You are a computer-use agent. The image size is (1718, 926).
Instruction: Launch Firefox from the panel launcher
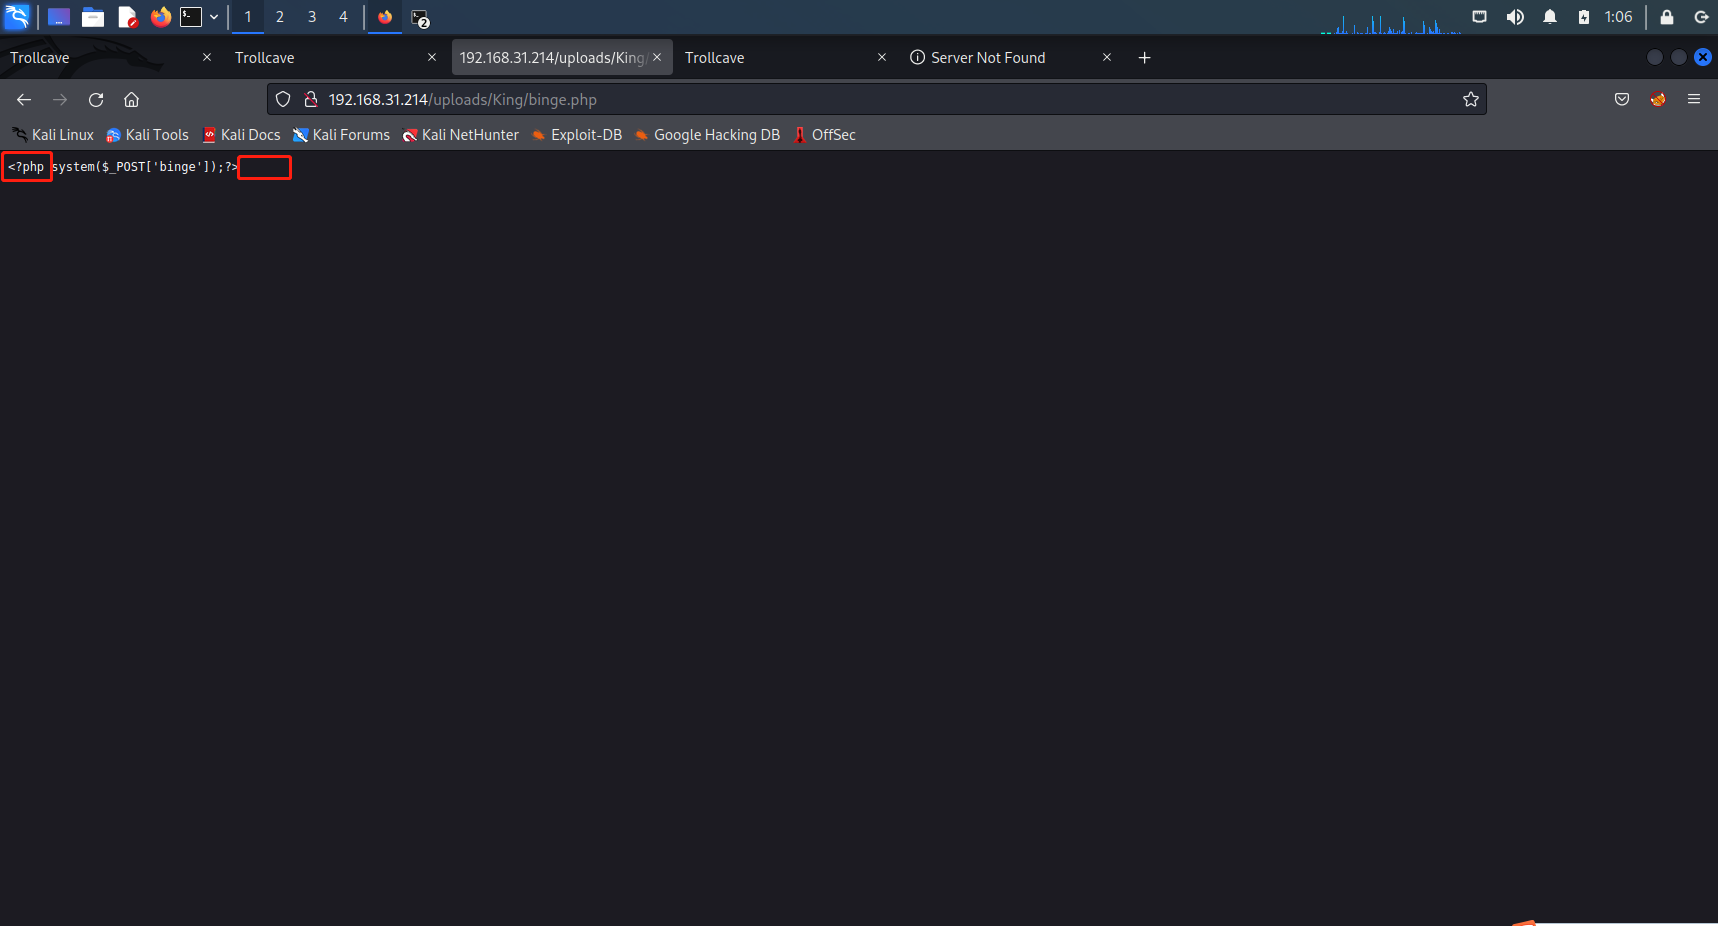pyautogui.click(x=160, y=17)
